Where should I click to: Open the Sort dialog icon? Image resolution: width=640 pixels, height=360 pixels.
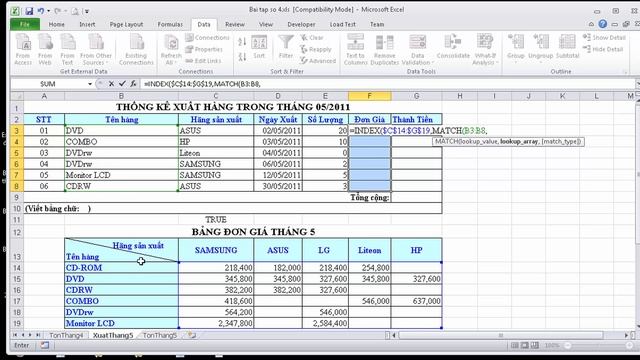259,48
